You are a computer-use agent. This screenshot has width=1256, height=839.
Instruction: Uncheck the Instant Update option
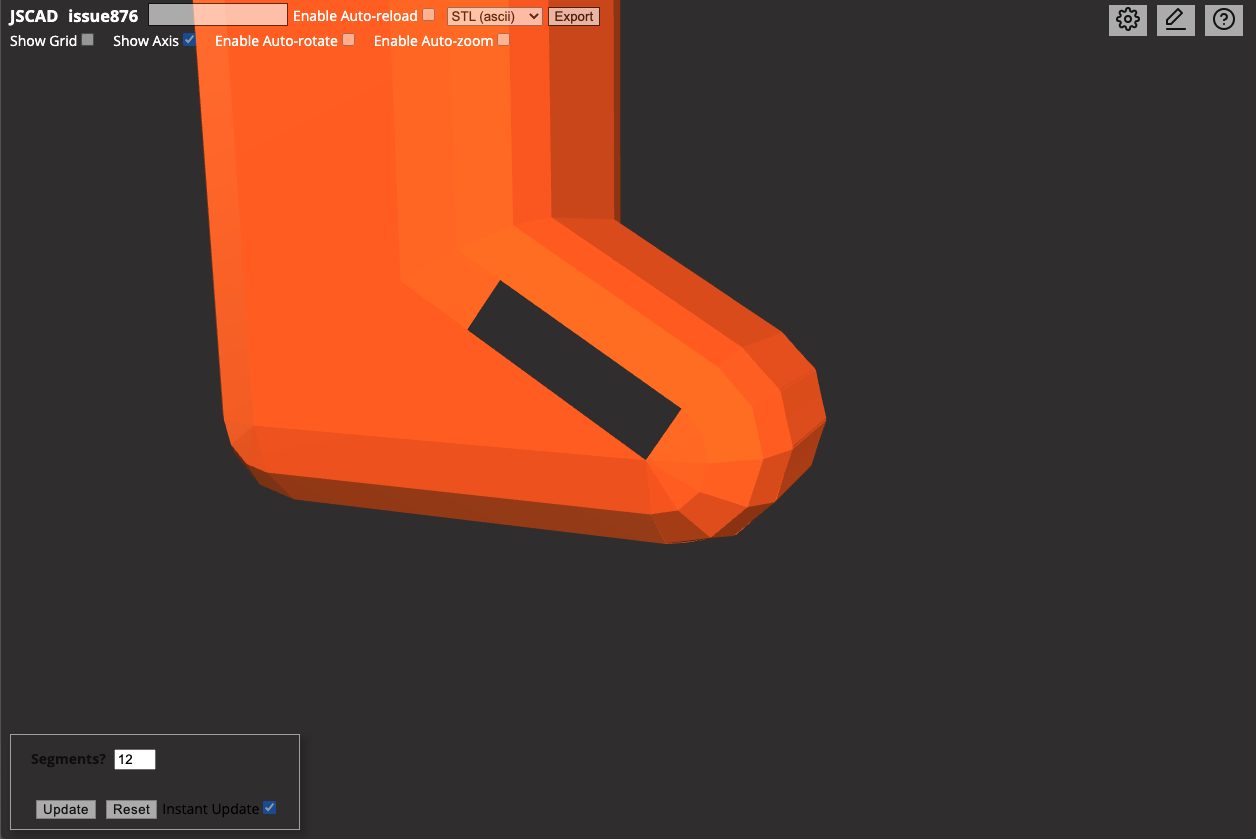(x=269, y=808)
